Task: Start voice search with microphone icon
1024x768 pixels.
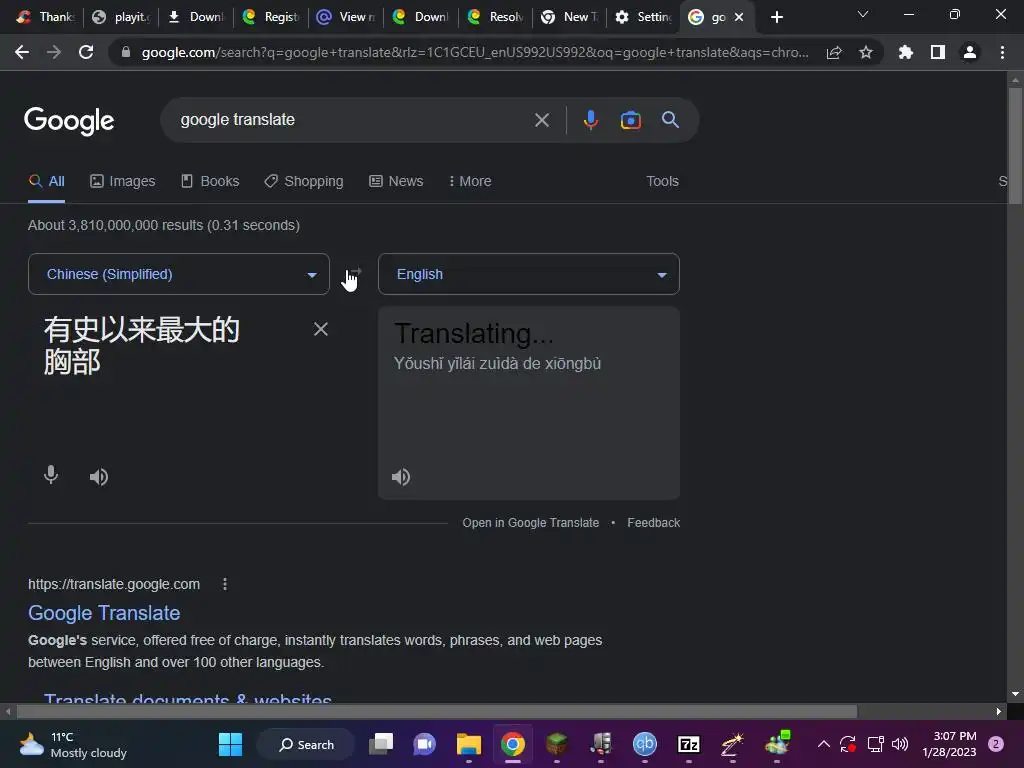Action: pyautogui.click(x=590, y=120)
